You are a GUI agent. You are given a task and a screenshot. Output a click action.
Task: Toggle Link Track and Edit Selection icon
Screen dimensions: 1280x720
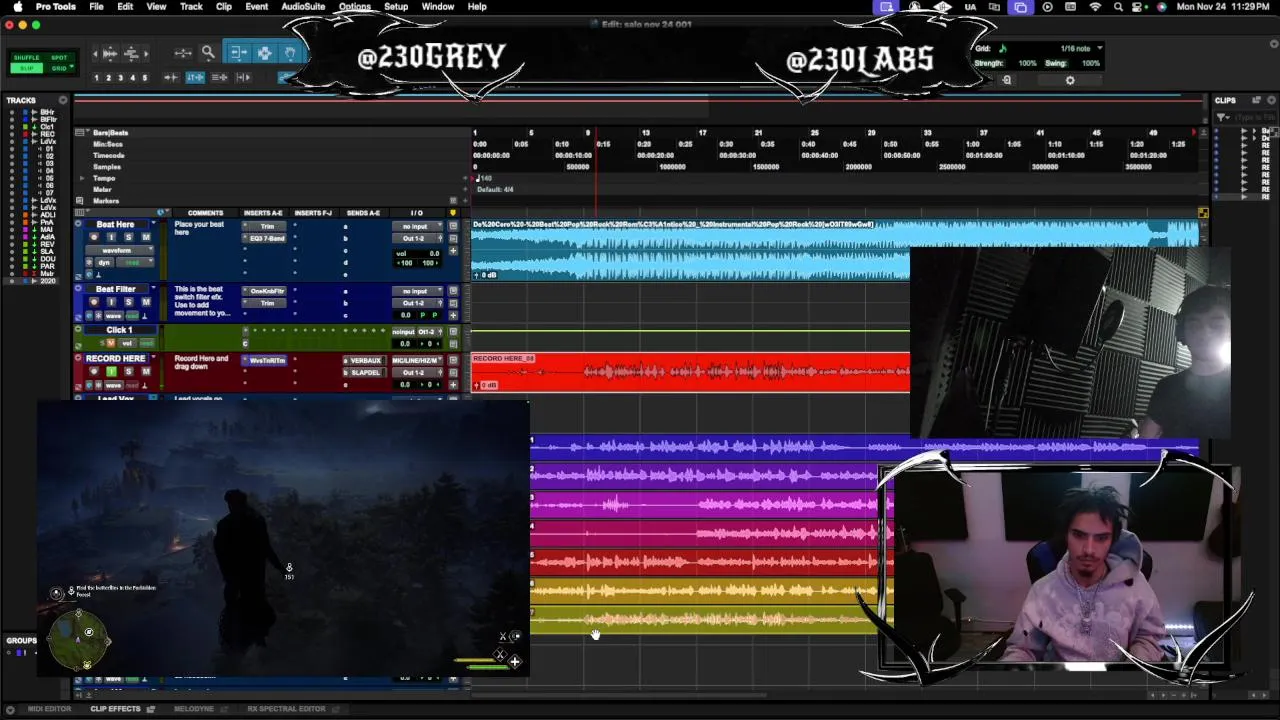point(219,77)
